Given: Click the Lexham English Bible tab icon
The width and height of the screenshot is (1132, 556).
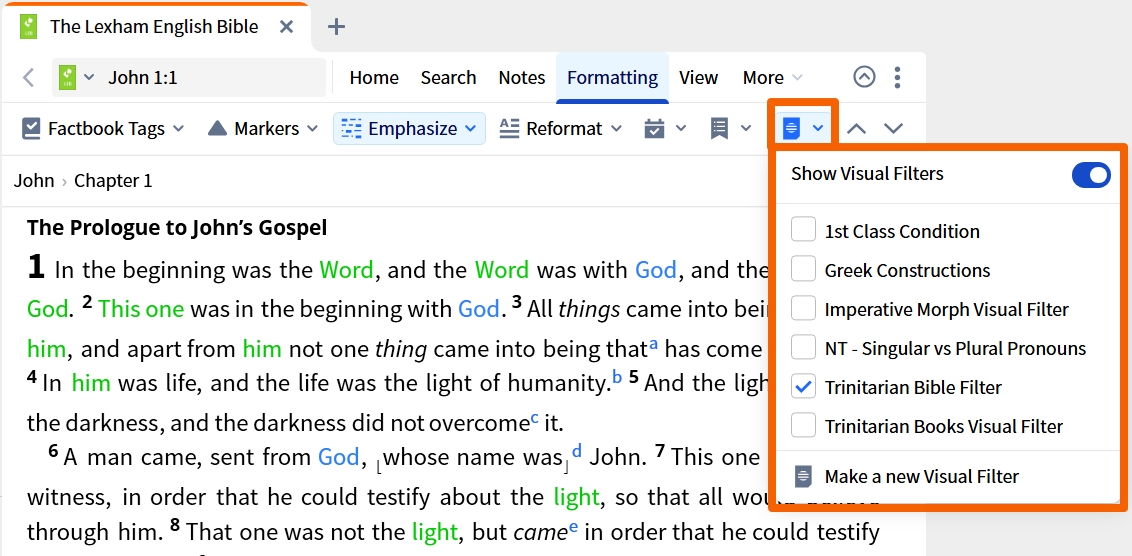Looking at the screenshot, I should click(28, 27).
